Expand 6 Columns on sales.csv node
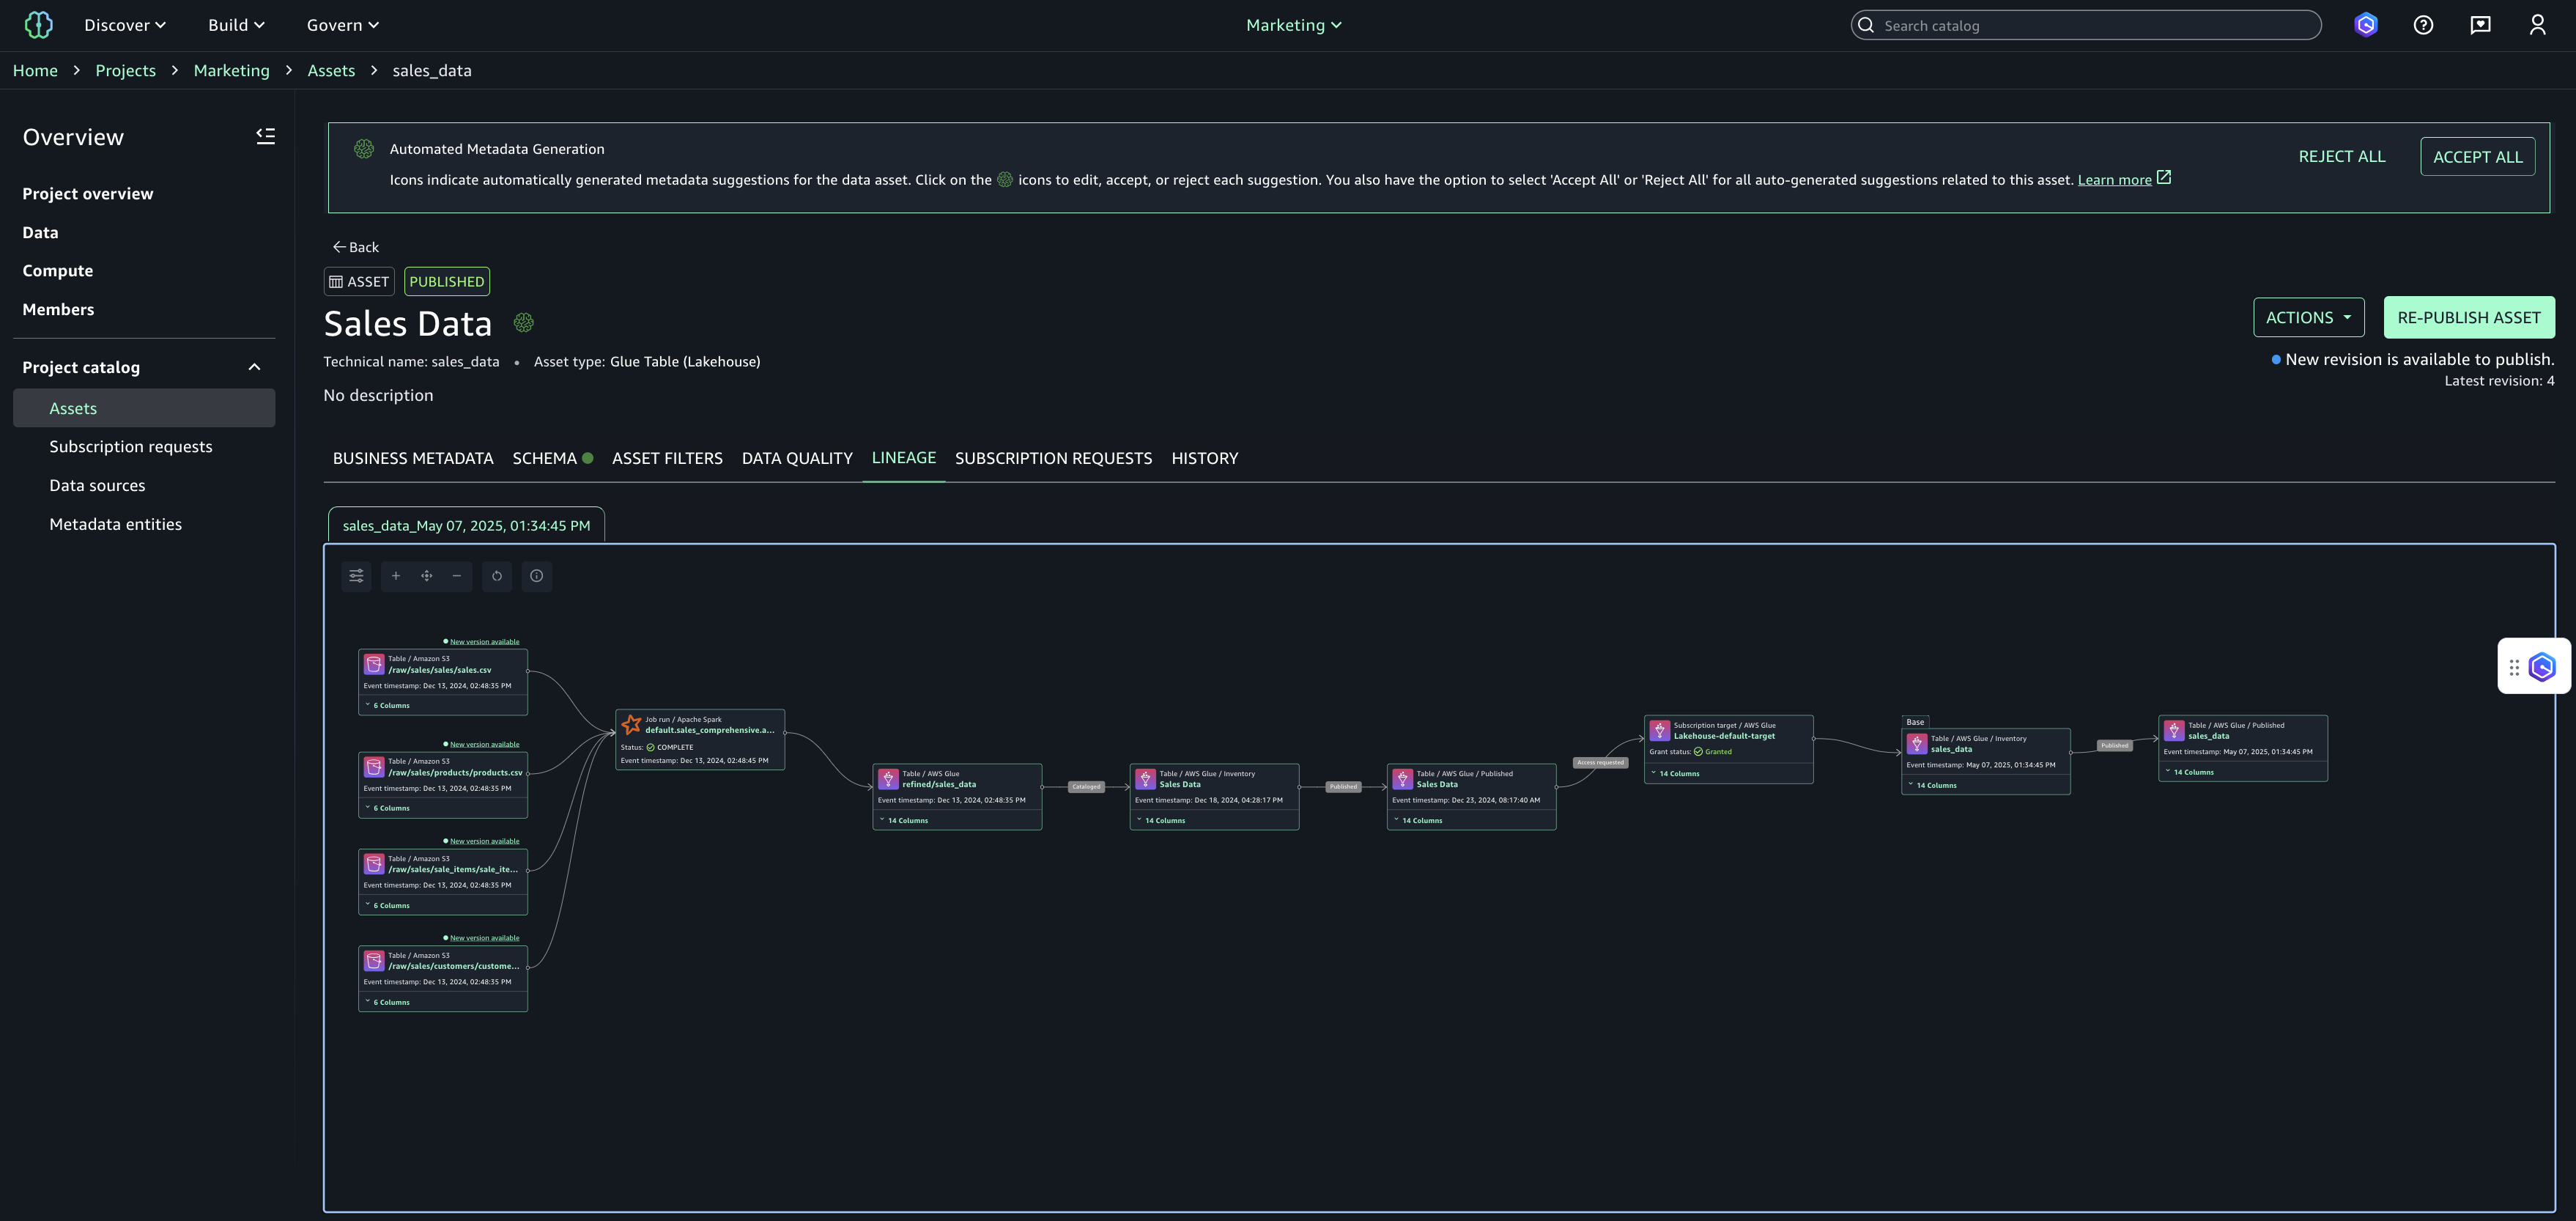 coord(387,705)
